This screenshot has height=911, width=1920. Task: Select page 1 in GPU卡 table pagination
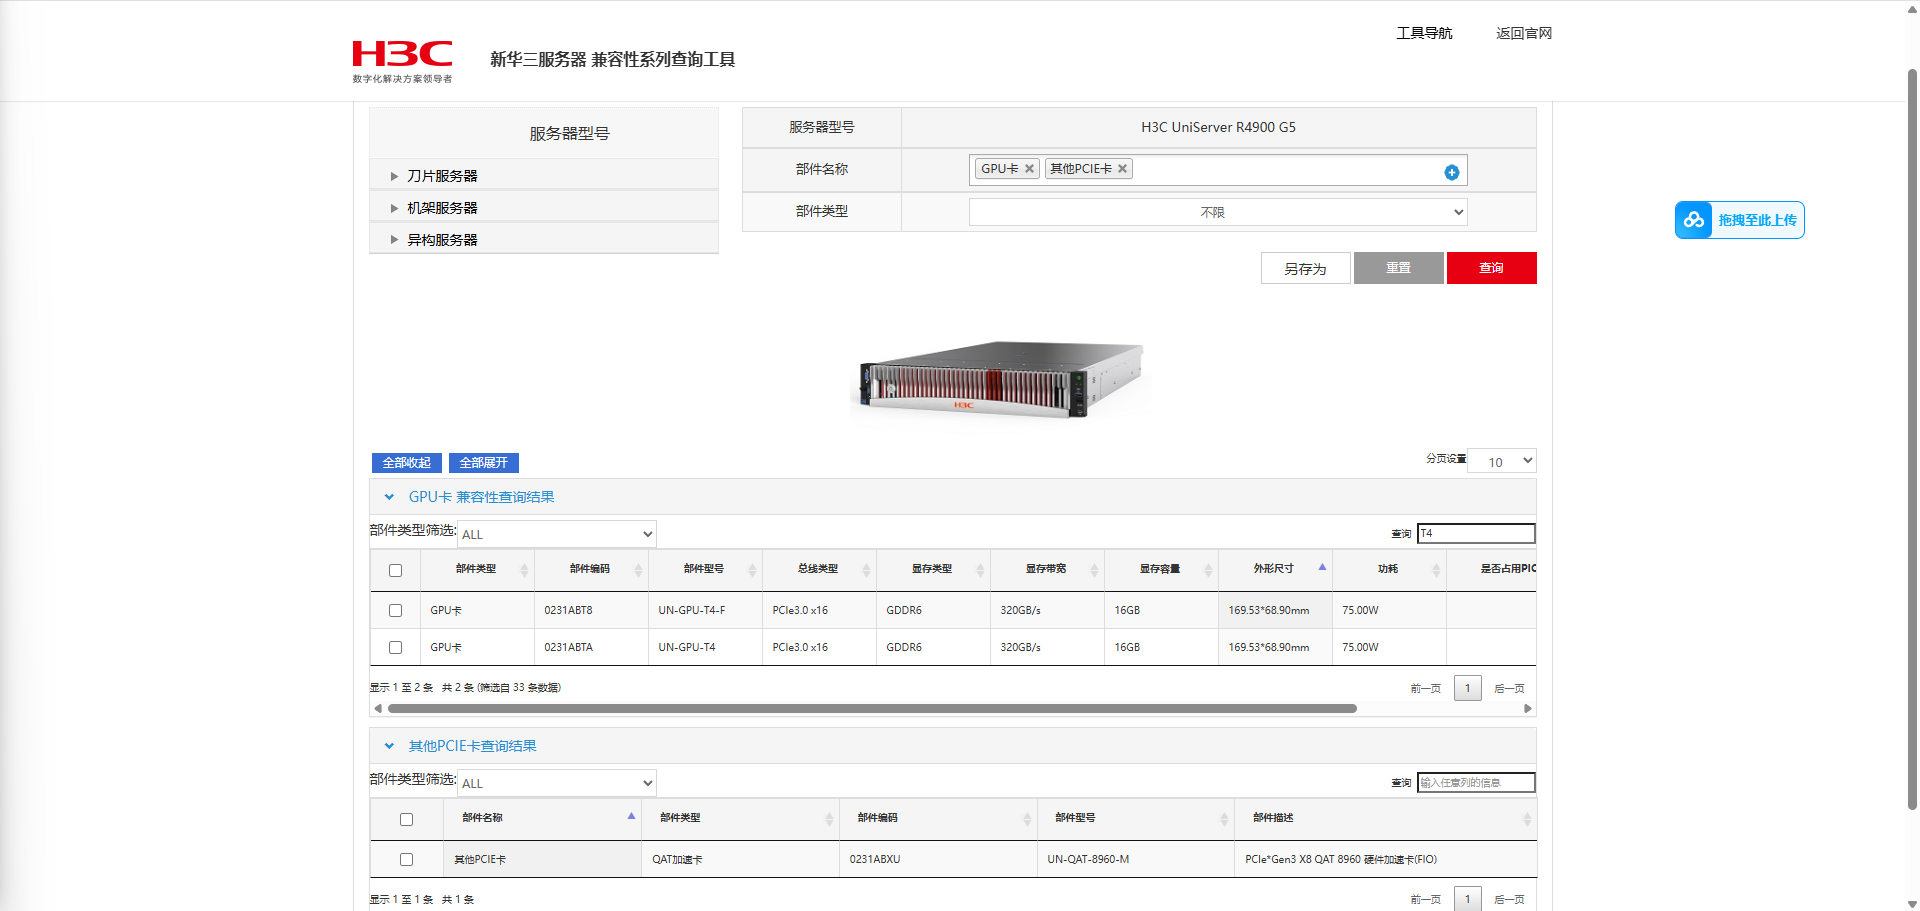[1468, 688]
